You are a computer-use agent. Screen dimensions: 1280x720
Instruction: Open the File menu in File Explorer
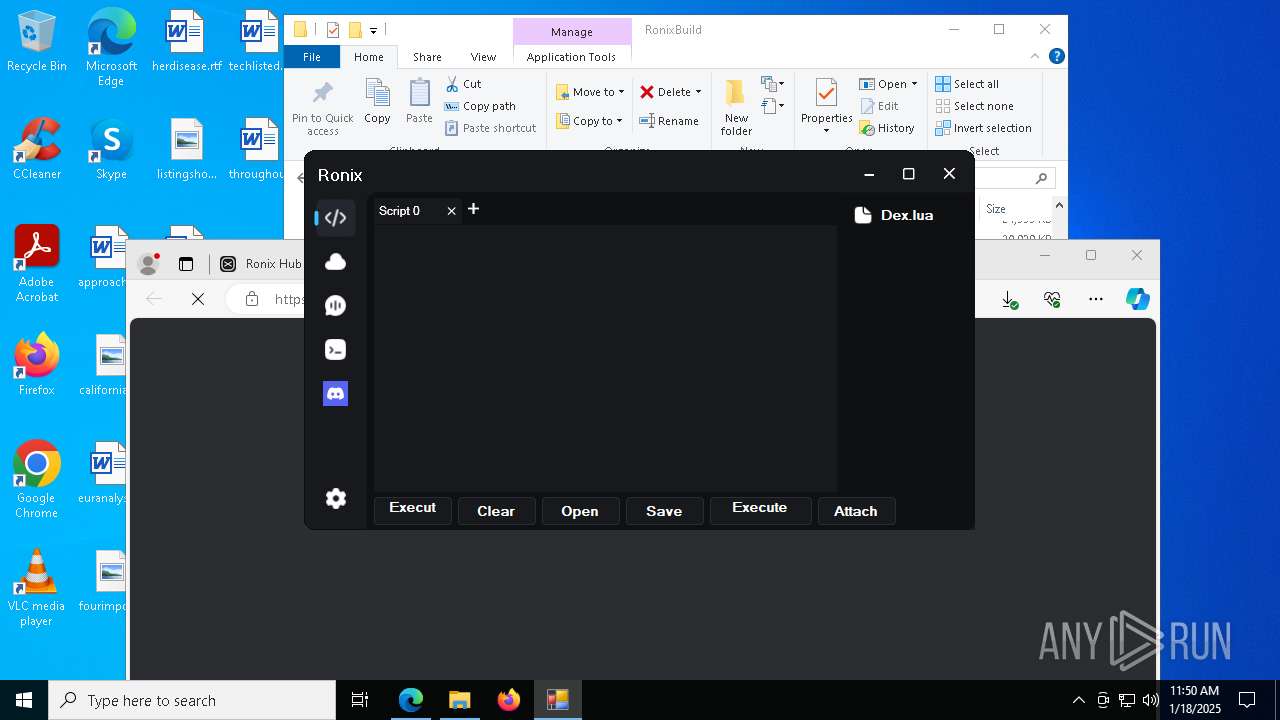click(312, 57)
